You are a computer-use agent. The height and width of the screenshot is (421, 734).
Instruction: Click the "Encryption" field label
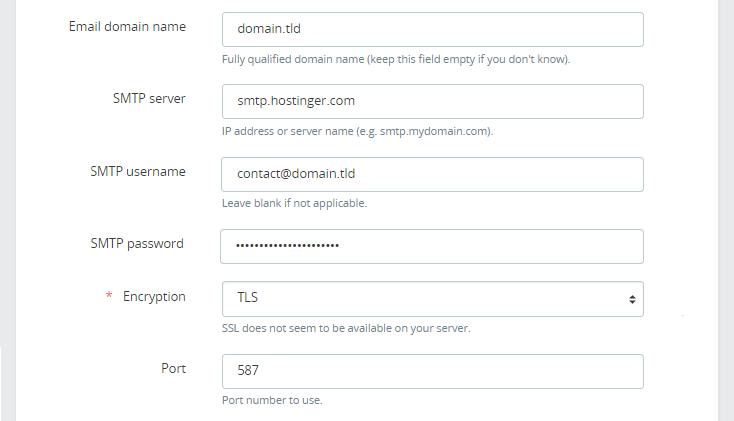click(x=154, y=297)
